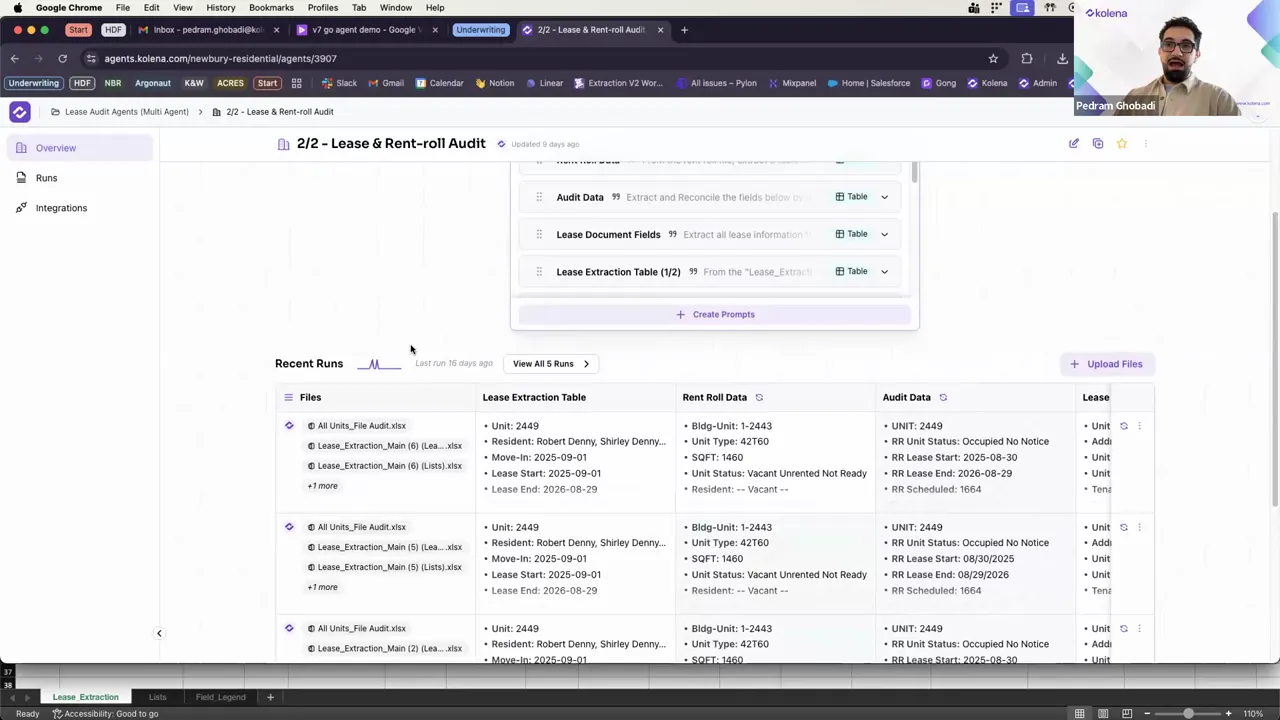This screenshot has height=720, width=1280.
Task: Add a new sheet in the Excel window
Action: pyautogui.click(x=270, y=697)
